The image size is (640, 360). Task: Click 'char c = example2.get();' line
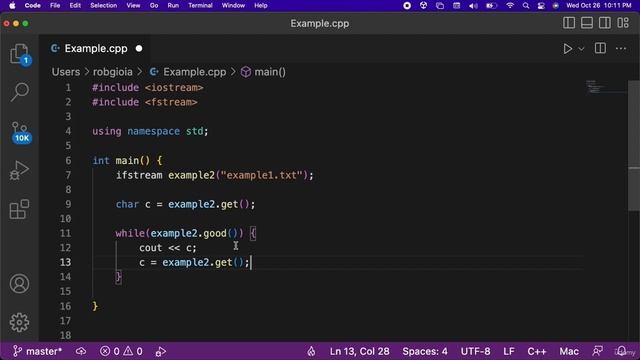click(185, 204)
